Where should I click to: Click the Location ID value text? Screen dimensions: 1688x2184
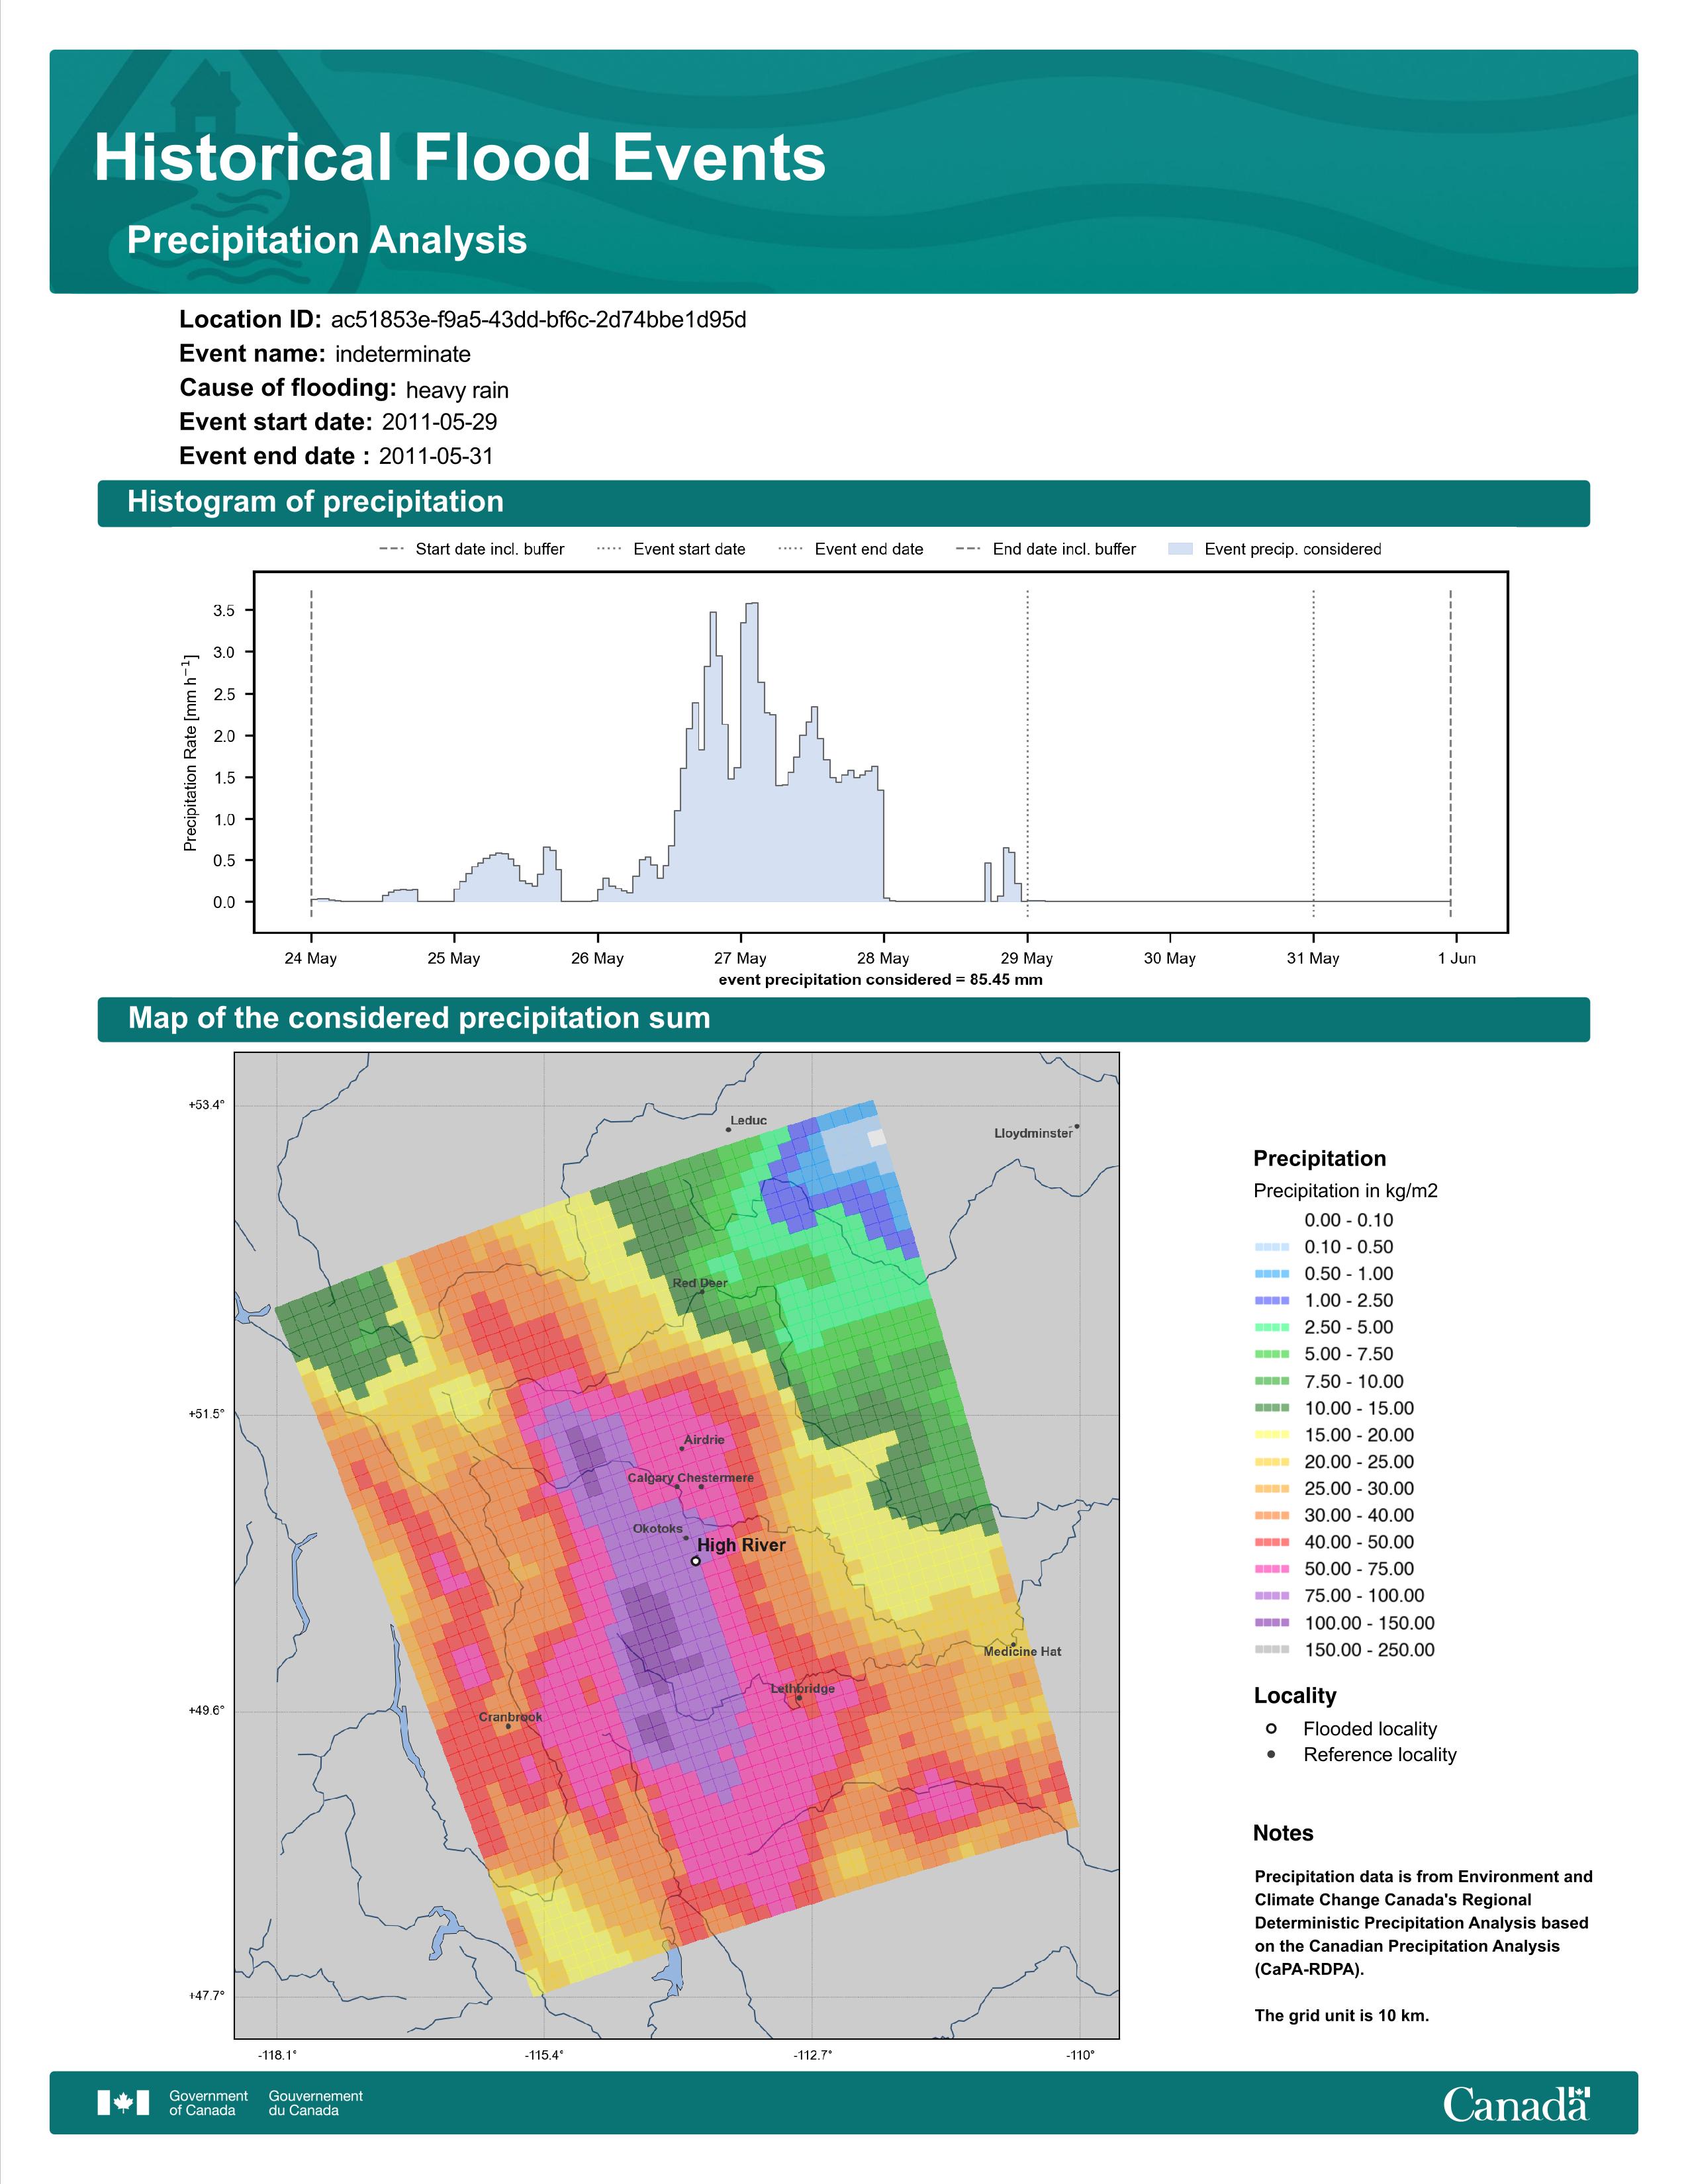coord(538,320)
